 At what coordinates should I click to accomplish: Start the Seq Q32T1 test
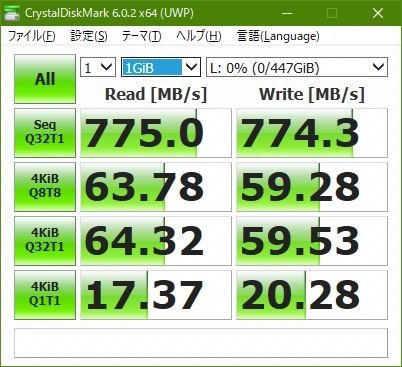coord(45,133)
